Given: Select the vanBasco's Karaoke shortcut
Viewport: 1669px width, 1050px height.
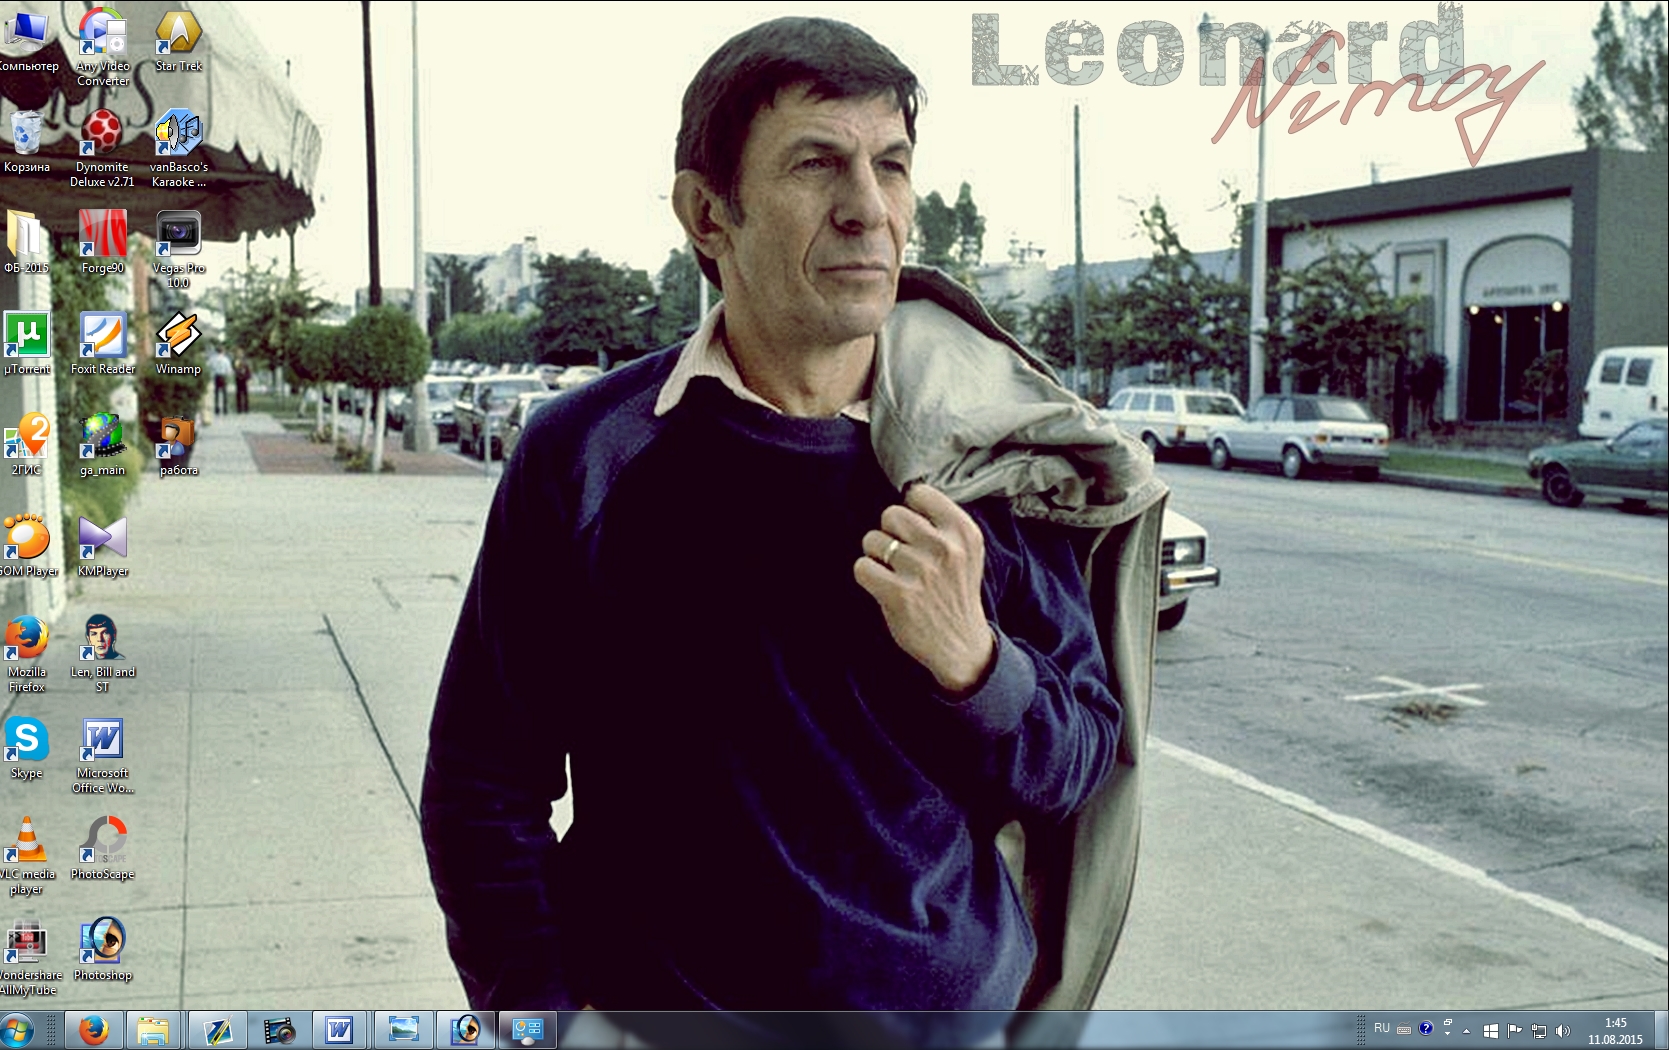Looking at the screenshot, I should coord(179,149).
